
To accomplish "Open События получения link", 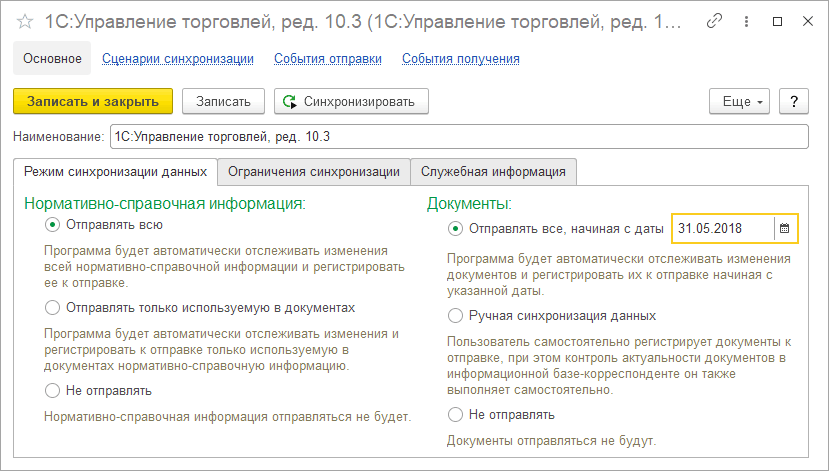I will point(460,59).
